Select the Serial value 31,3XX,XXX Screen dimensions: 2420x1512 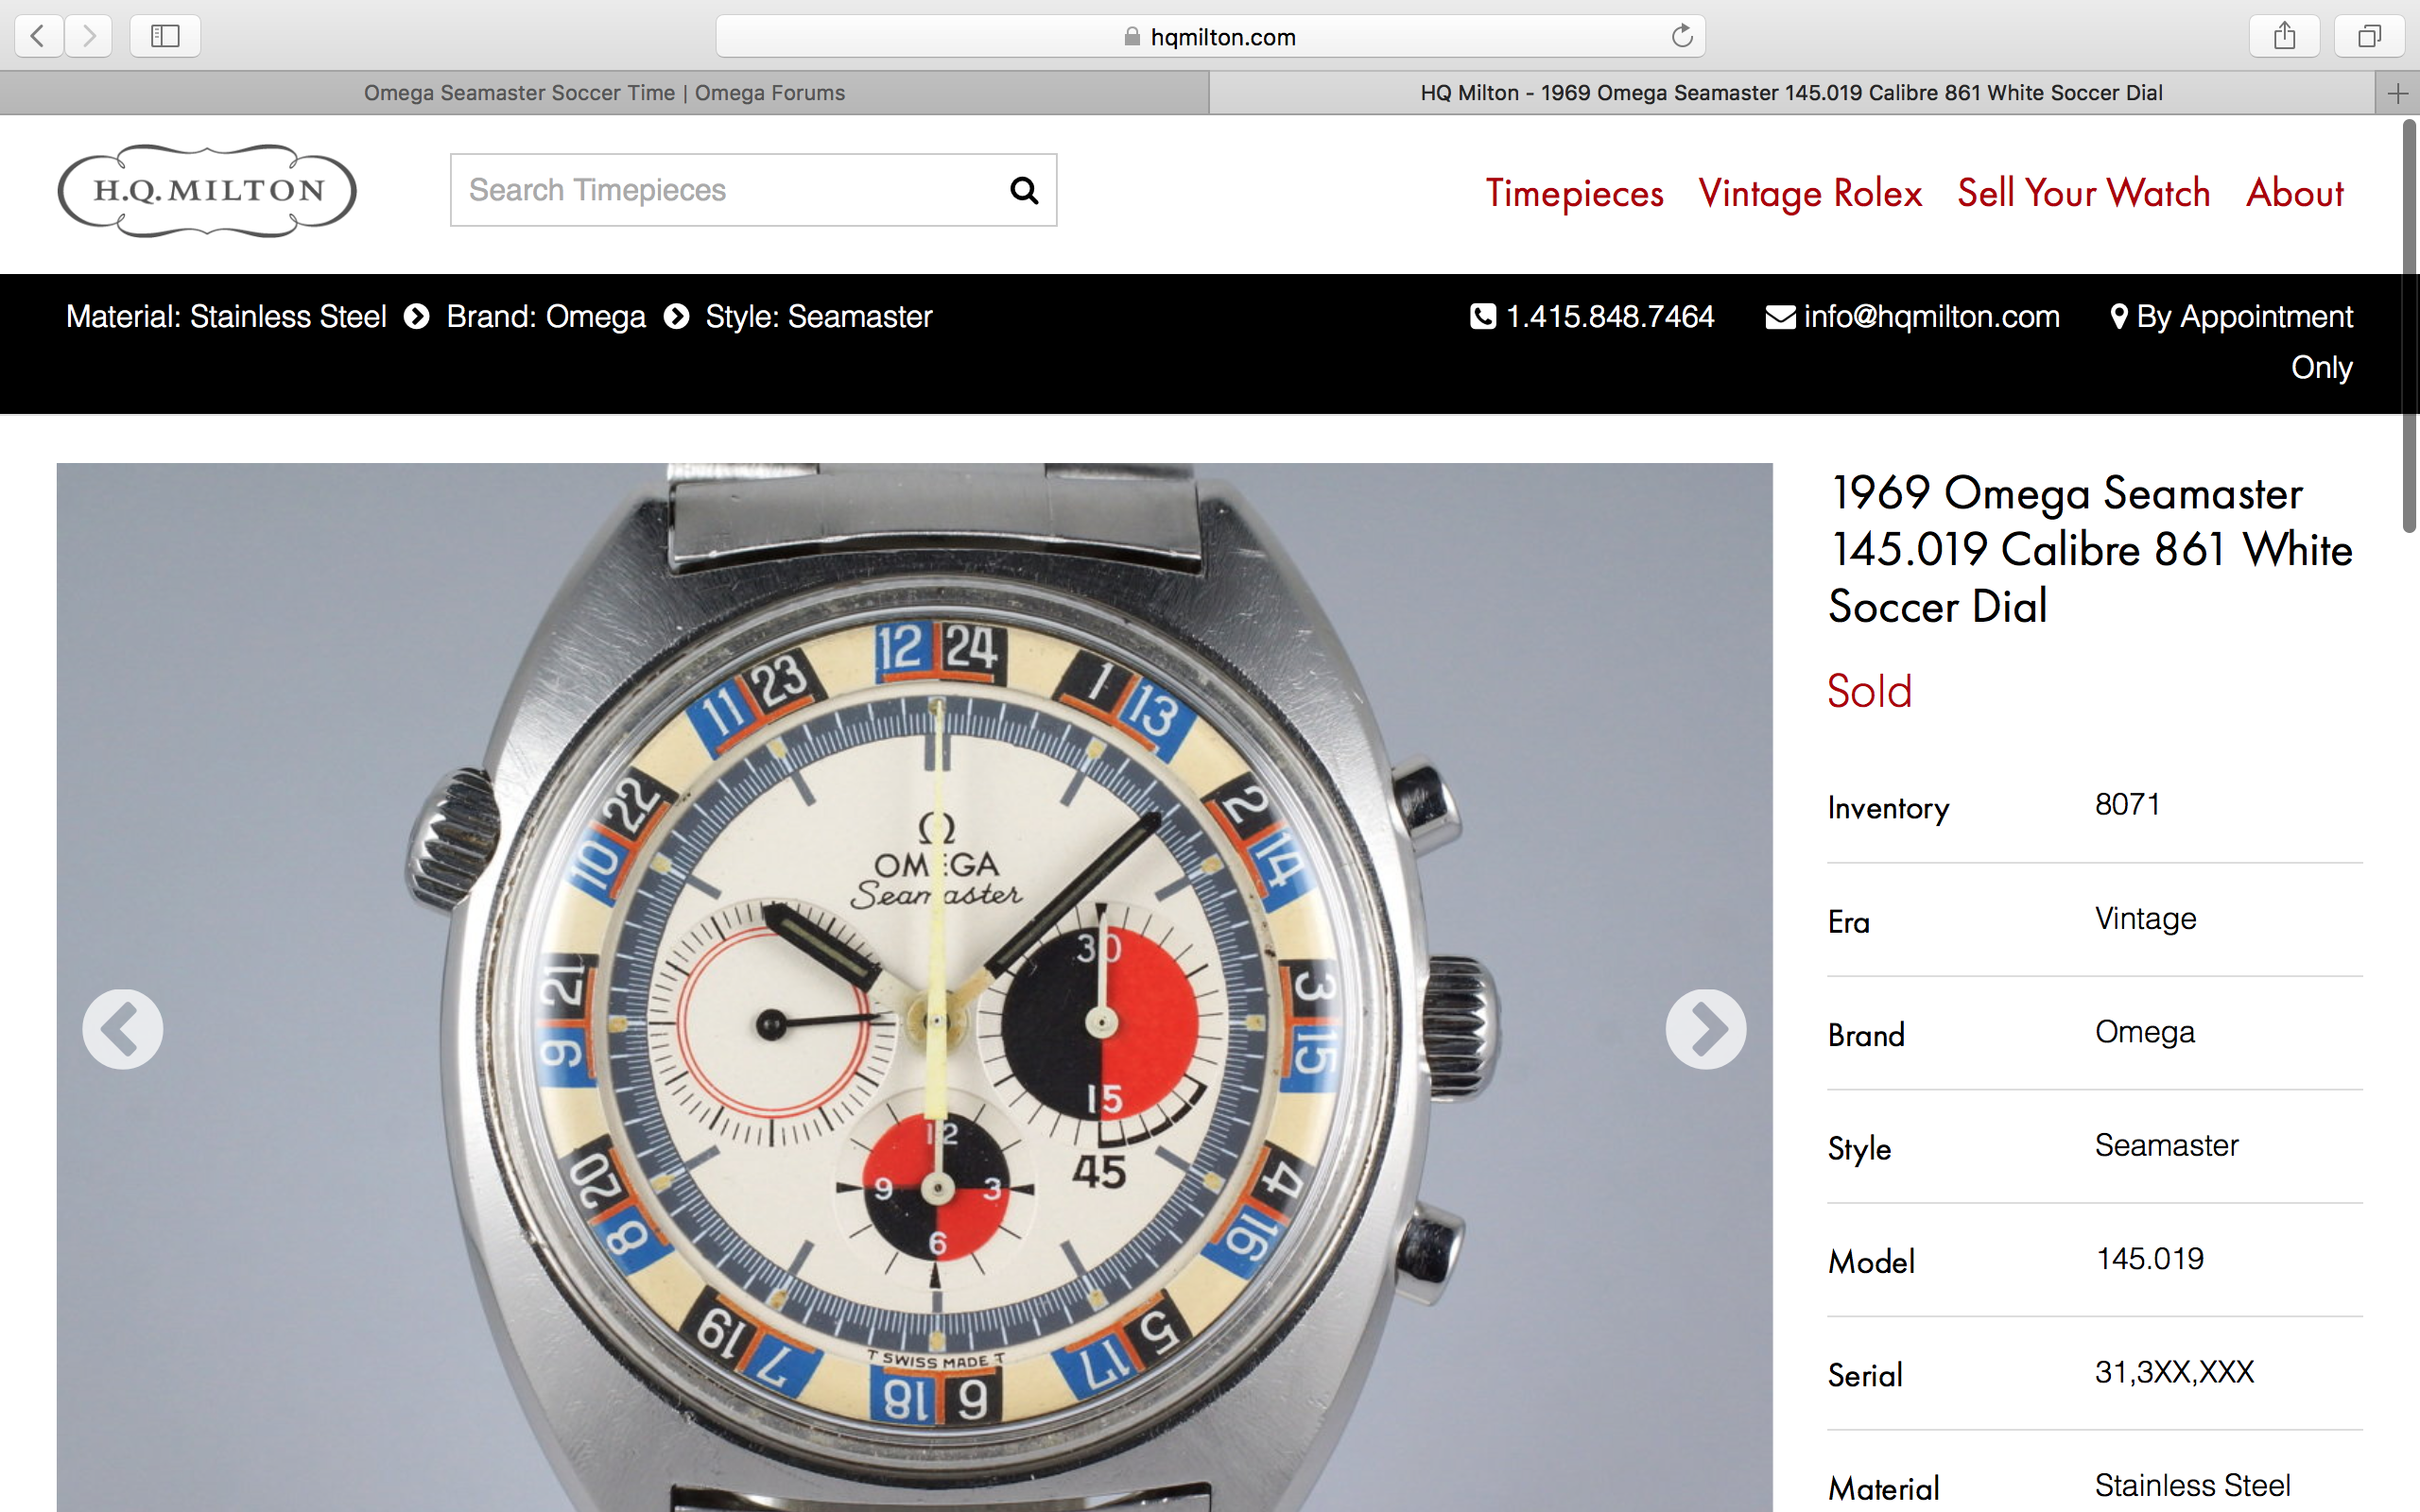(2174, 1372)
